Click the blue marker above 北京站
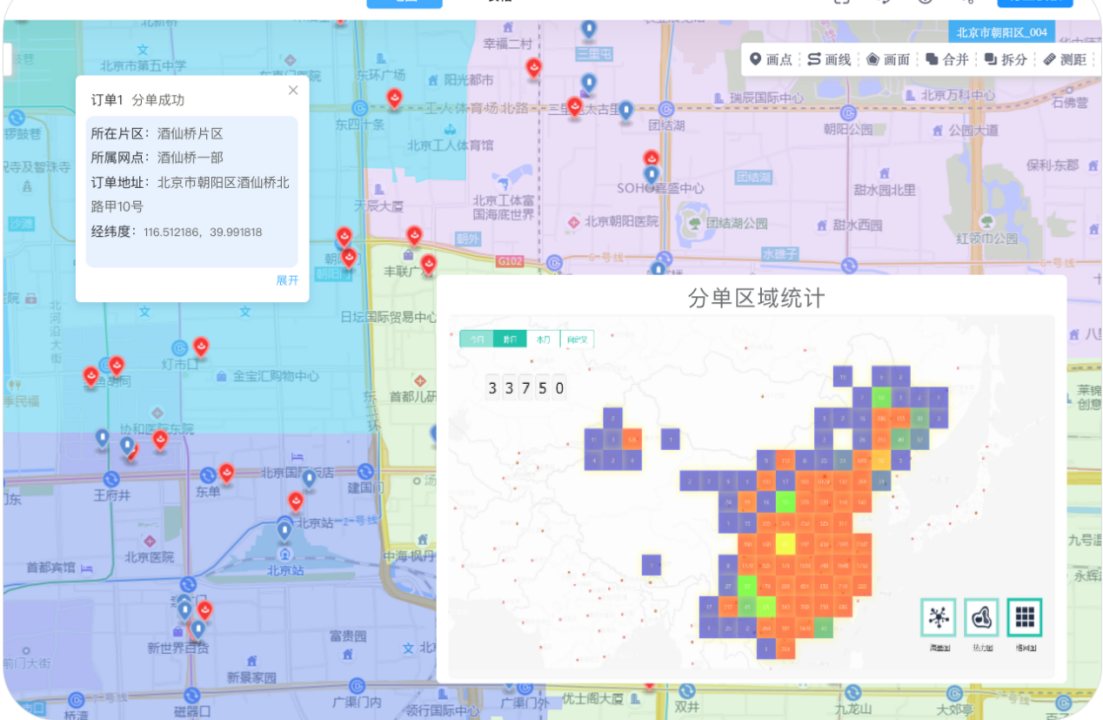This screenshot has height=720, width=1103. [x=284, y=529]
